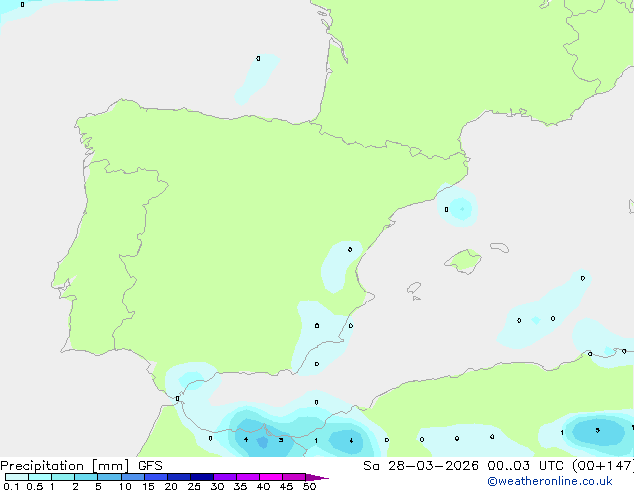
Task: Select the legend swatch between 2 and 5
Action: (x=86, y=477)
